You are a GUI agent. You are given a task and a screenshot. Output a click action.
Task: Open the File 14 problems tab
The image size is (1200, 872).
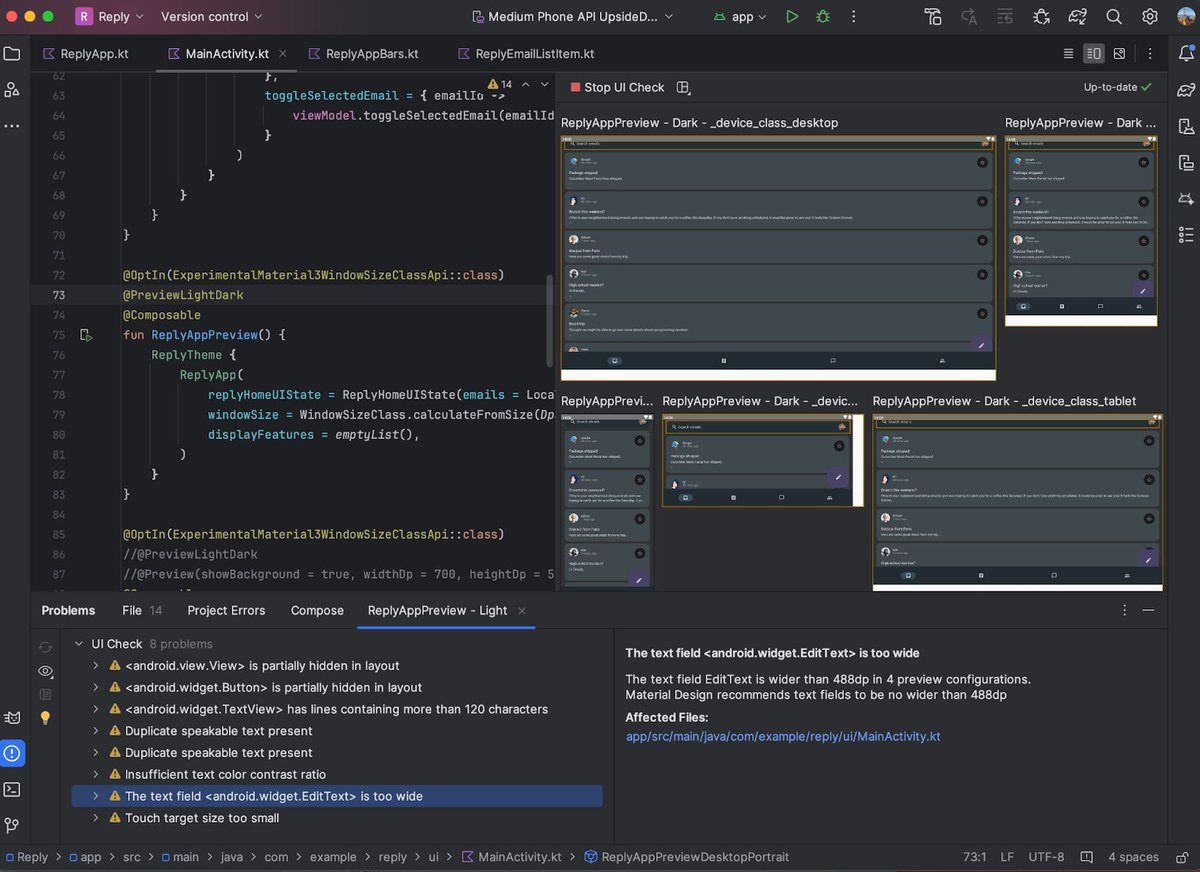point(142,610)
